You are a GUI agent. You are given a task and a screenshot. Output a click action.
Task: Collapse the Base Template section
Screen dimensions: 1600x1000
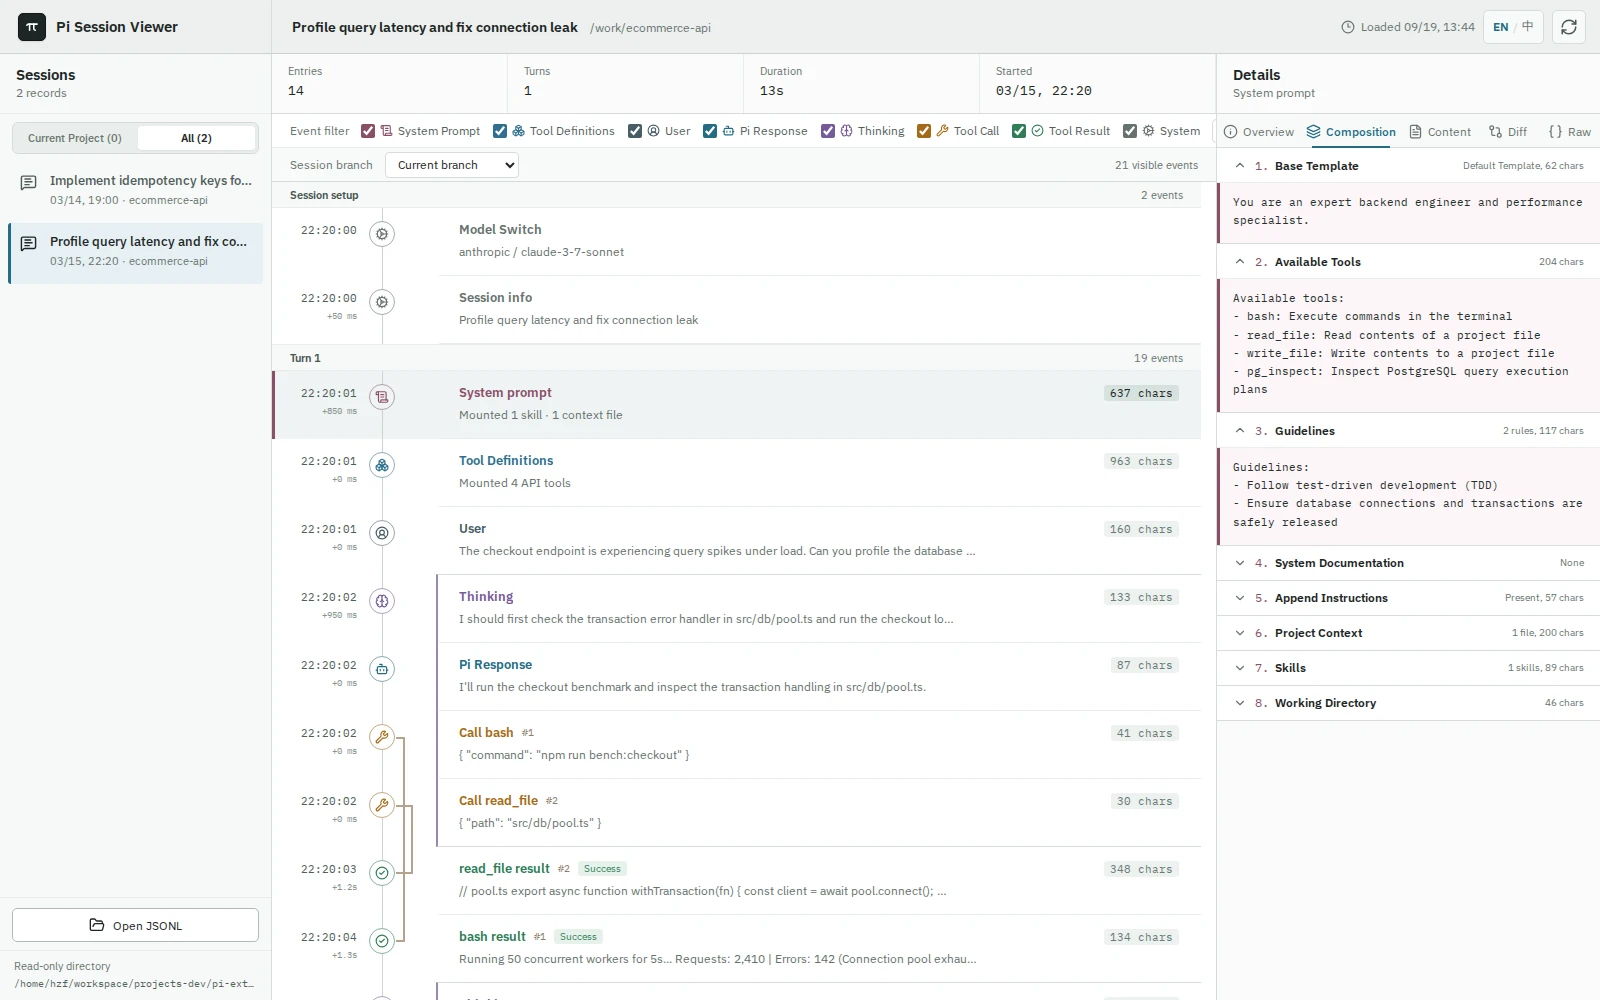tap(1408, 166)
